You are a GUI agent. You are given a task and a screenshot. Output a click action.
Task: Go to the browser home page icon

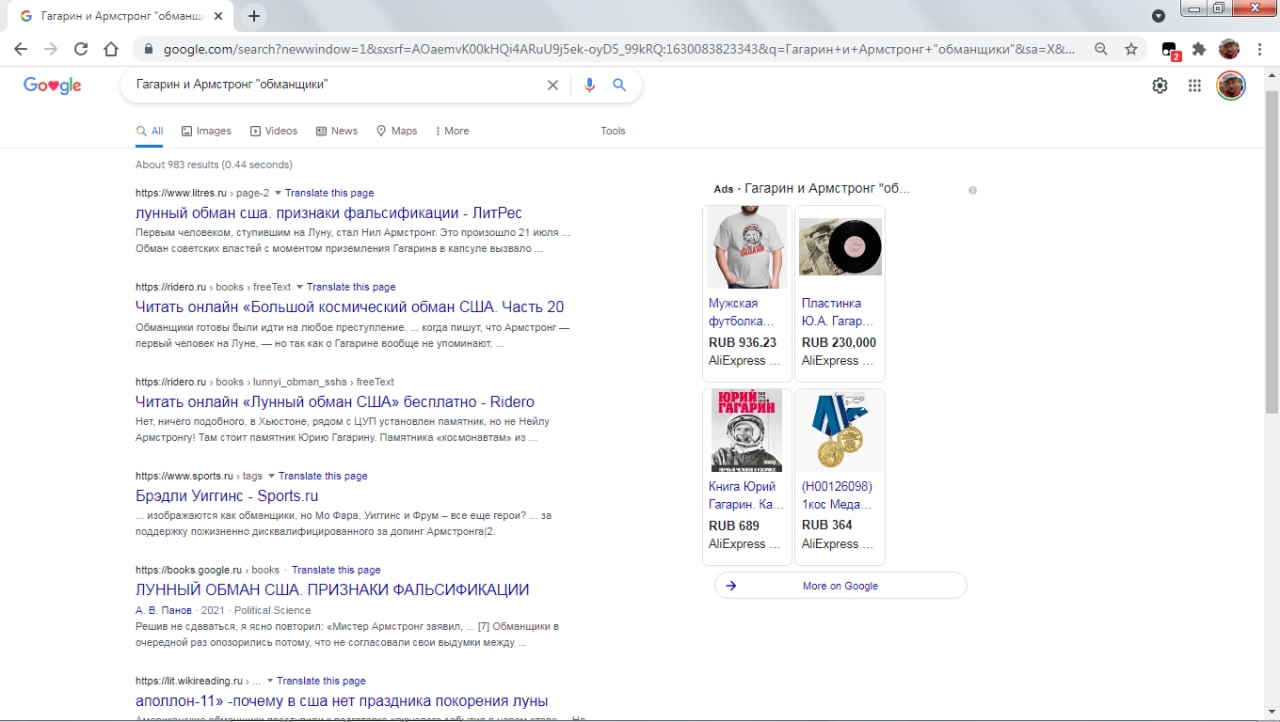[111, 49]
